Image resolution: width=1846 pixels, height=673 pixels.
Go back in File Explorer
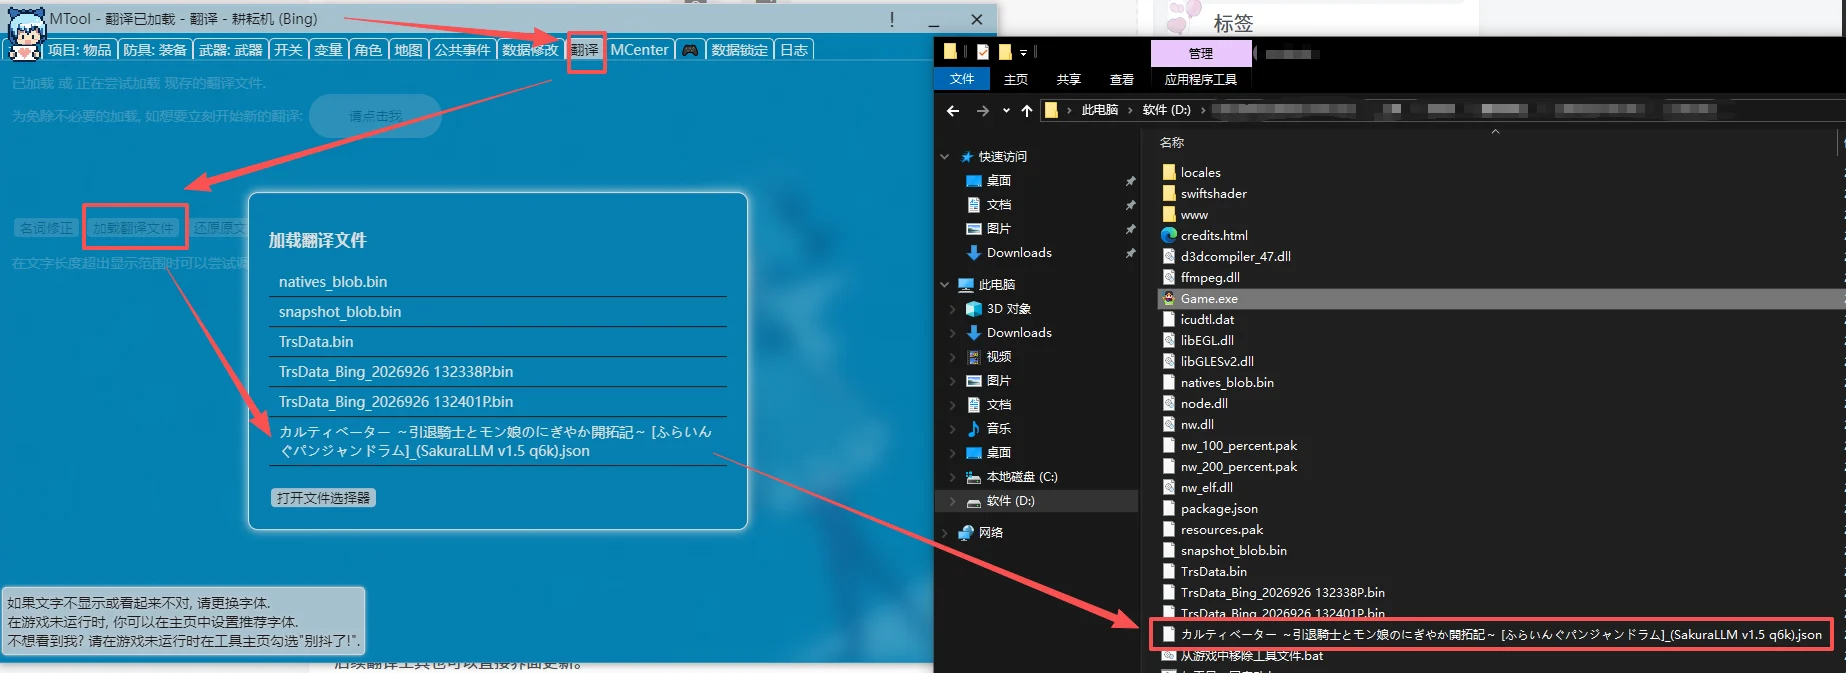click(953, 111)
